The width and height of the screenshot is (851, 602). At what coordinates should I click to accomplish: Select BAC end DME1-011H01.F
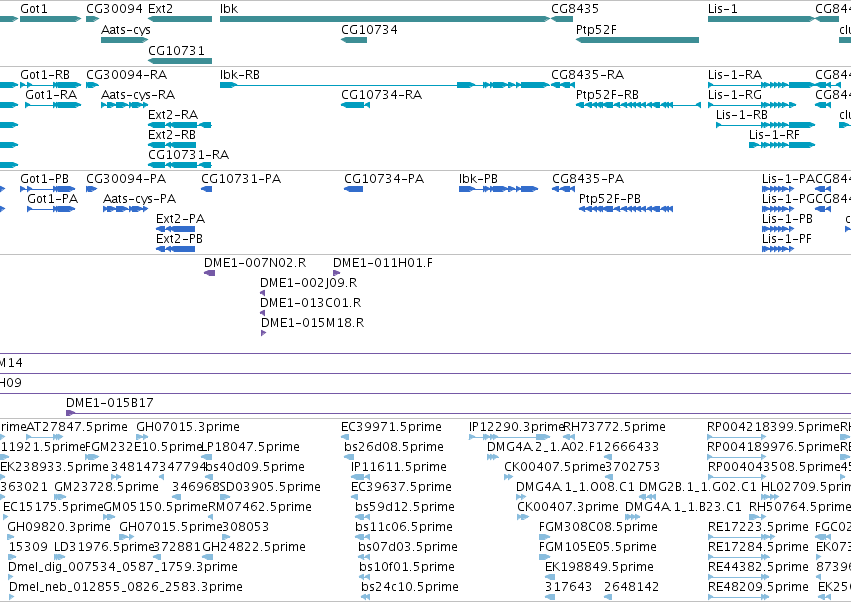point(336,273)
